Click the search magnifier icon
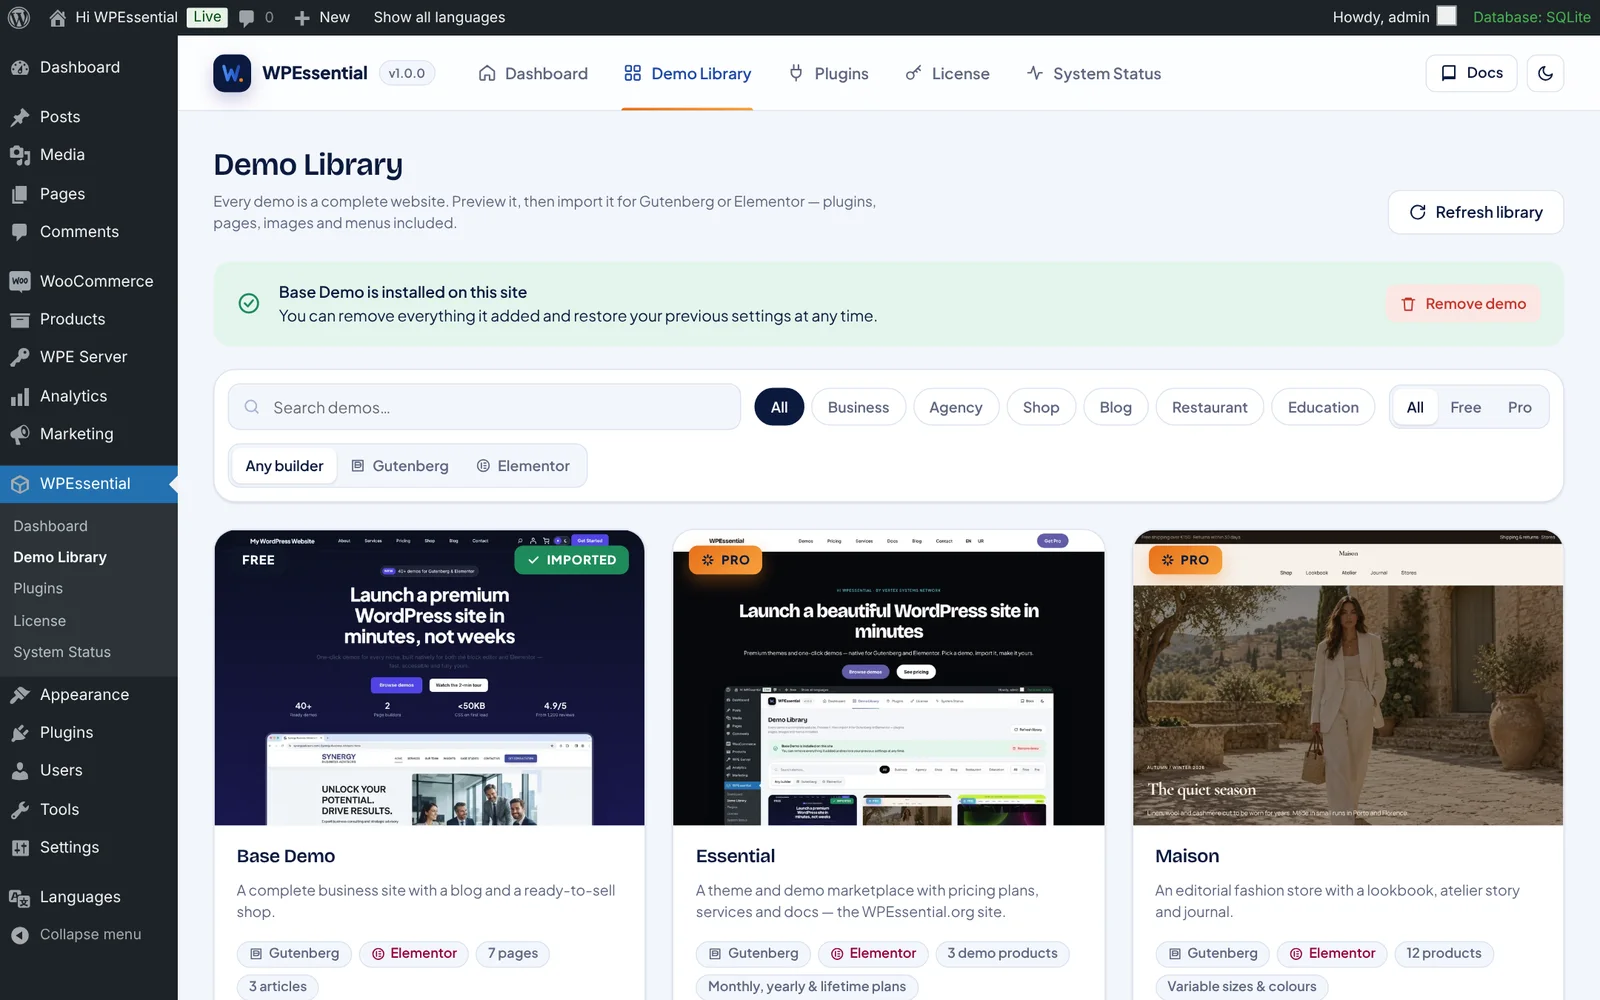The image size is (1600, 1000). click(252, 407)
